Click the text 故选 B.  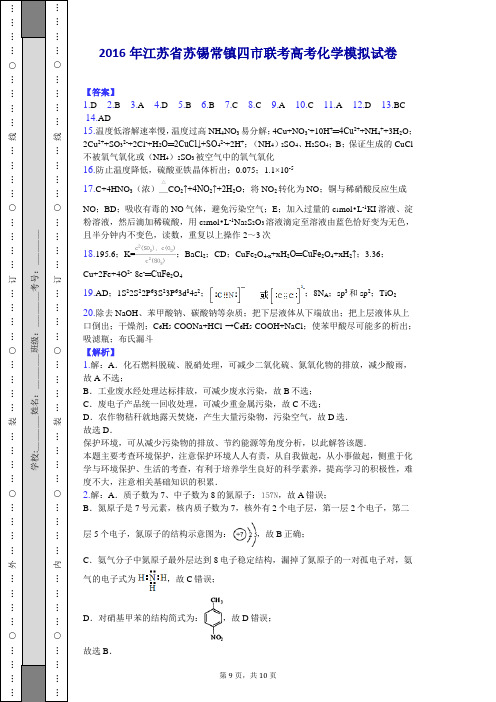98,651
